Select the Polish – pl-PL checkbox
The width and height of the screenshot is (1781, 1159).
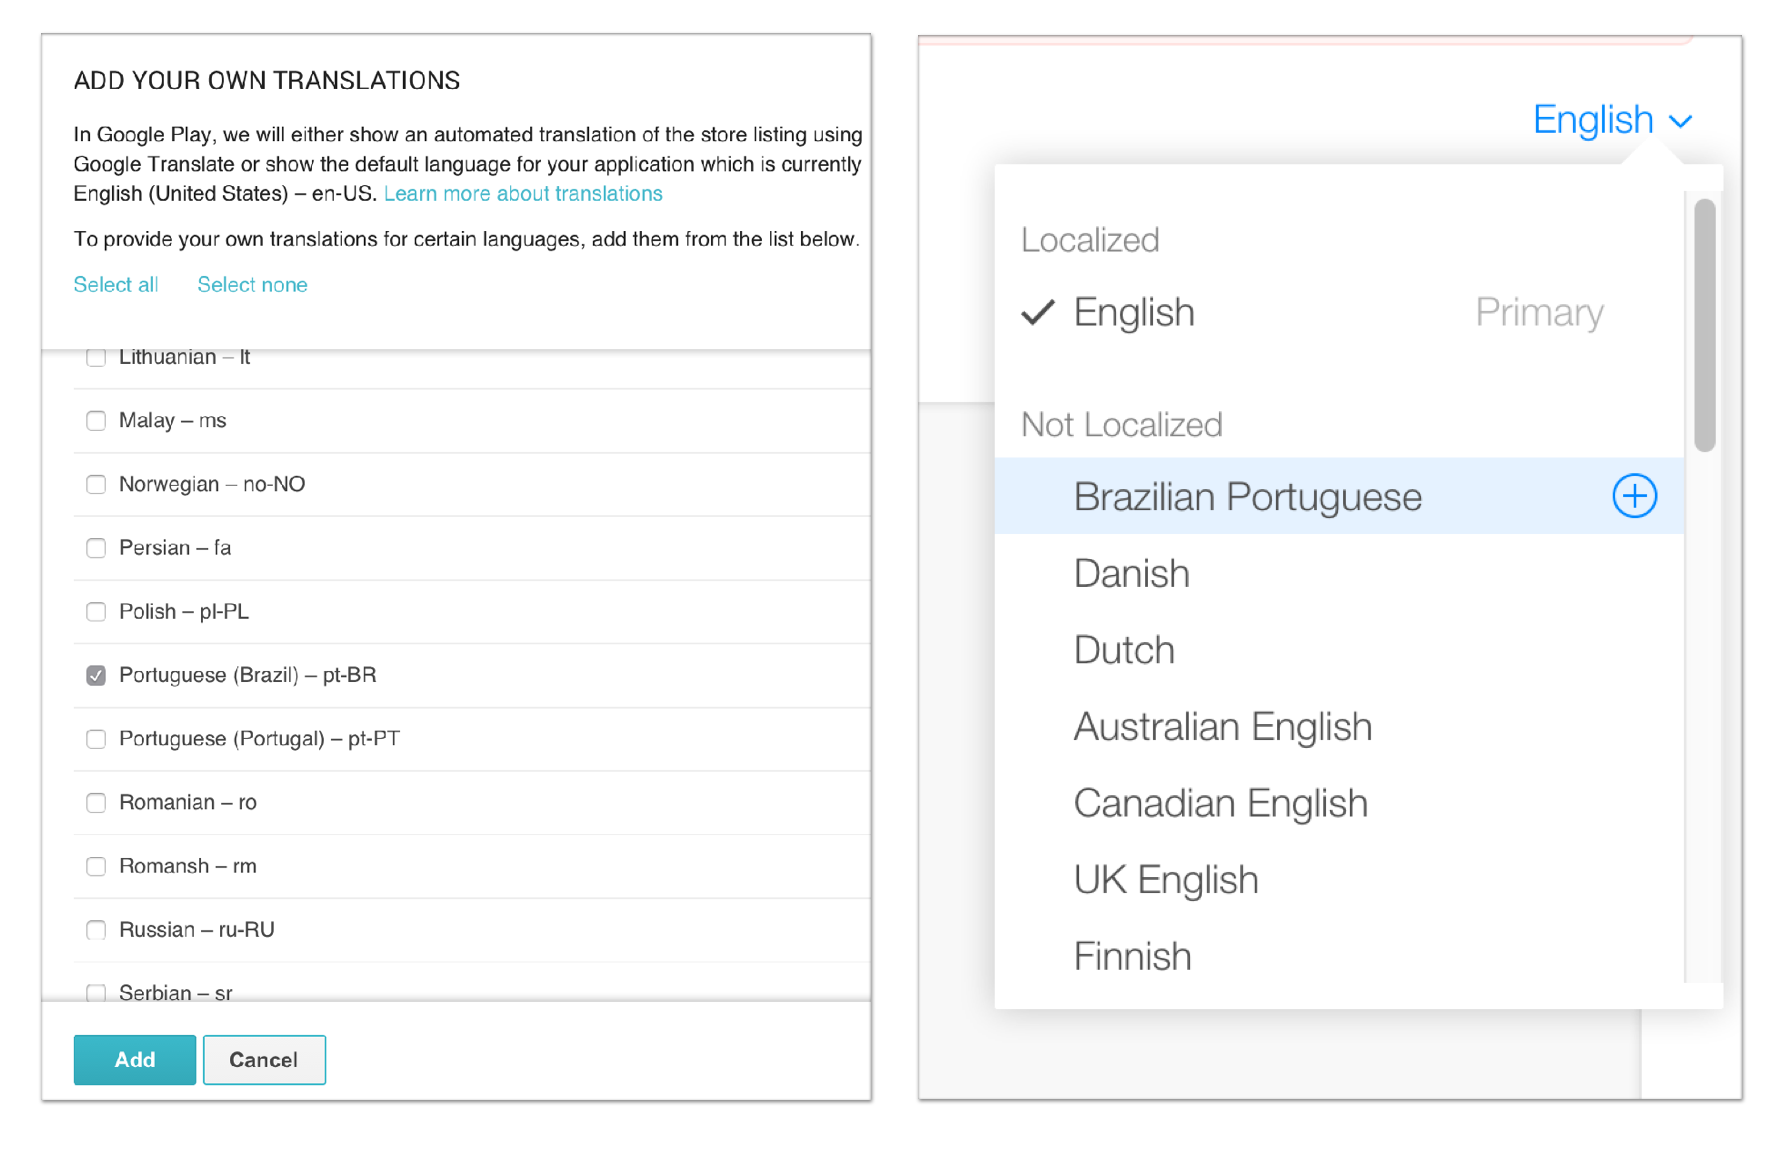tap(96, 611)
